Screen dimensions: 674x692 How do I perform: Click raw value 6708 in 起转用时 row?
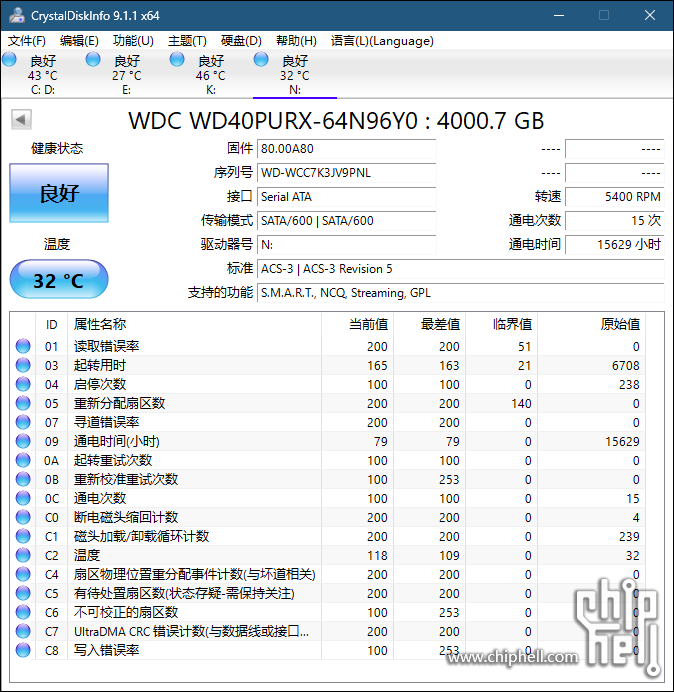click(x=625, y=365)
